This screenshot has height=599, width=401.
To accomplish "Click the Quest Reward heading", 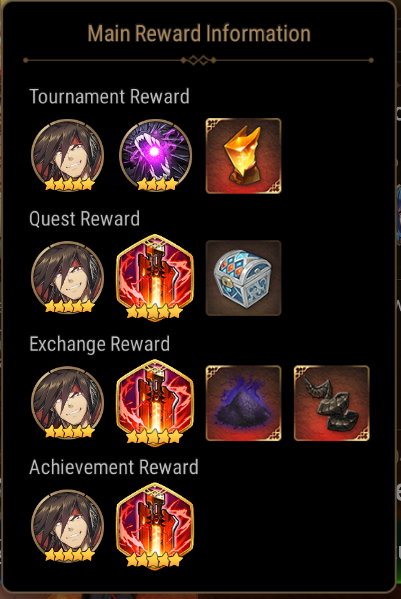I will pos(84,219).
